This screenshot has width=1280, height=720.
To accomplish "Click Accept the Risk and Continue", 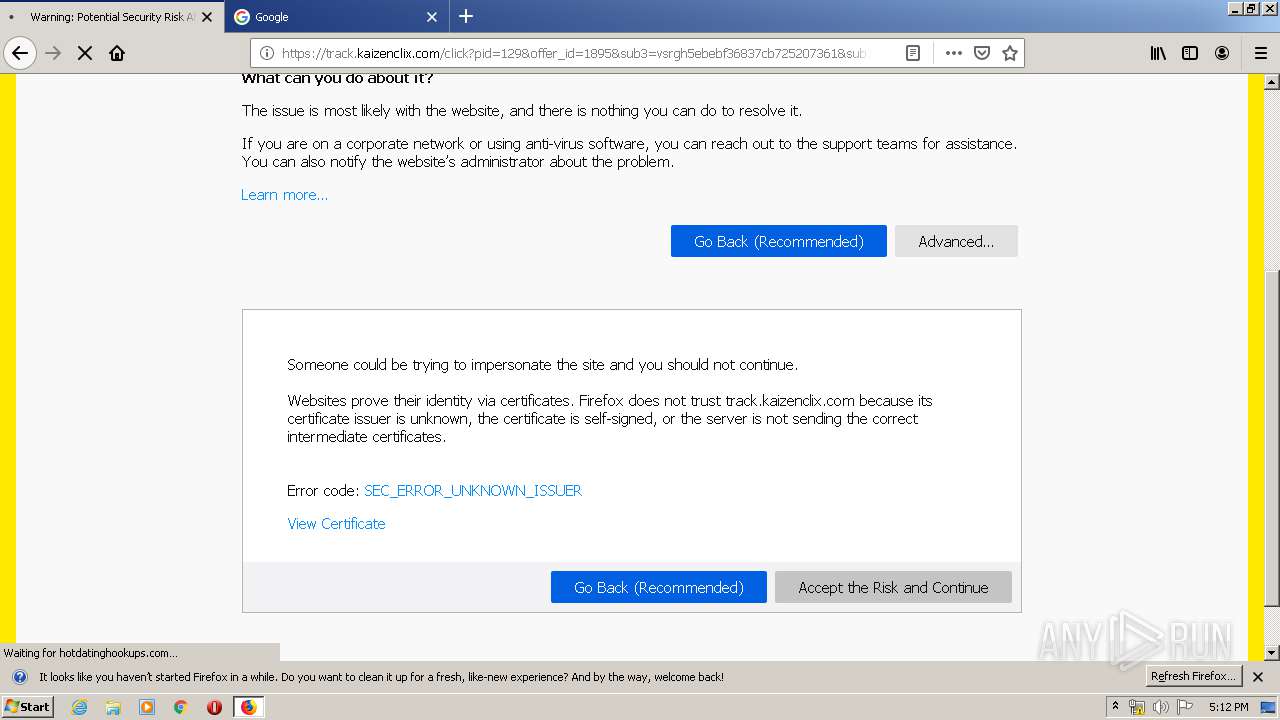I will coord(893,587).
